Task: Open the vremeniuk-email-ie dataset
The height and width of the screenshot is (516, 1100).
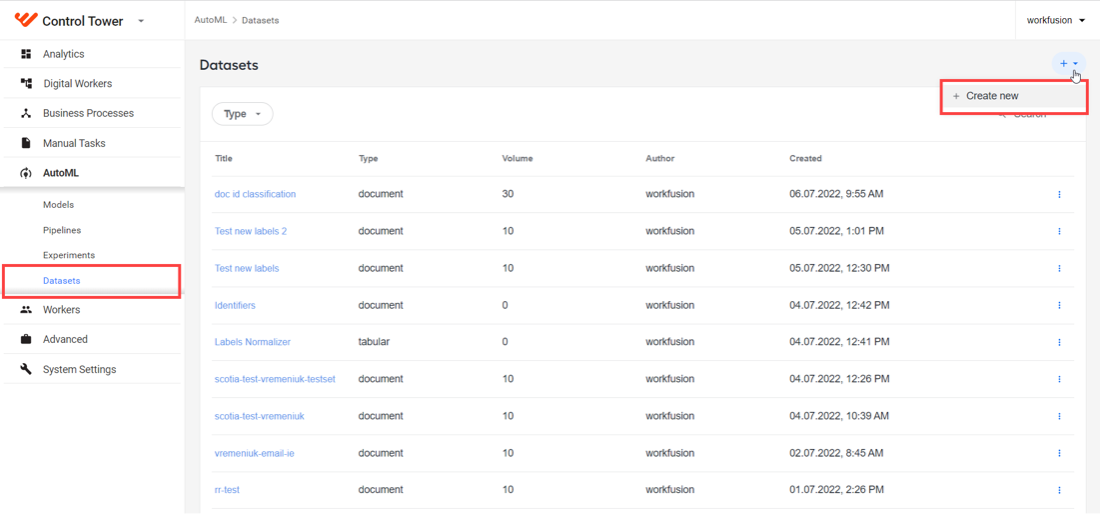Action: tap(254, 453)
